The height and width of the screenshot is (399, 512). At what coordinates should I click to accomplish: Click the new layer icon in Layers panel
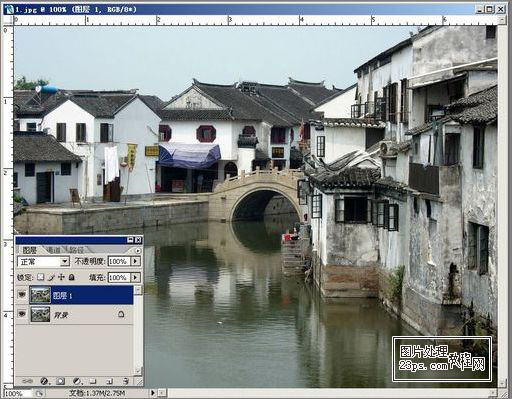pos(109,381)
